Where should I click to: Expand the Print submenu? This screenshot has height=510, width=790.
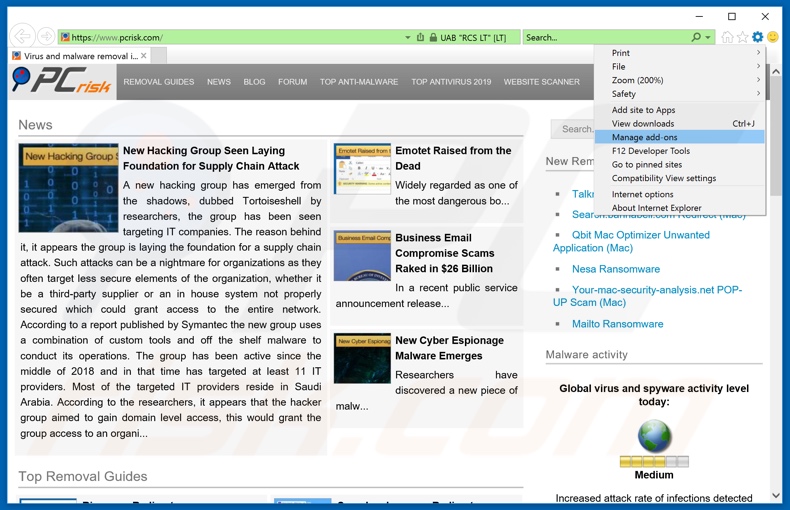point(680,52)
